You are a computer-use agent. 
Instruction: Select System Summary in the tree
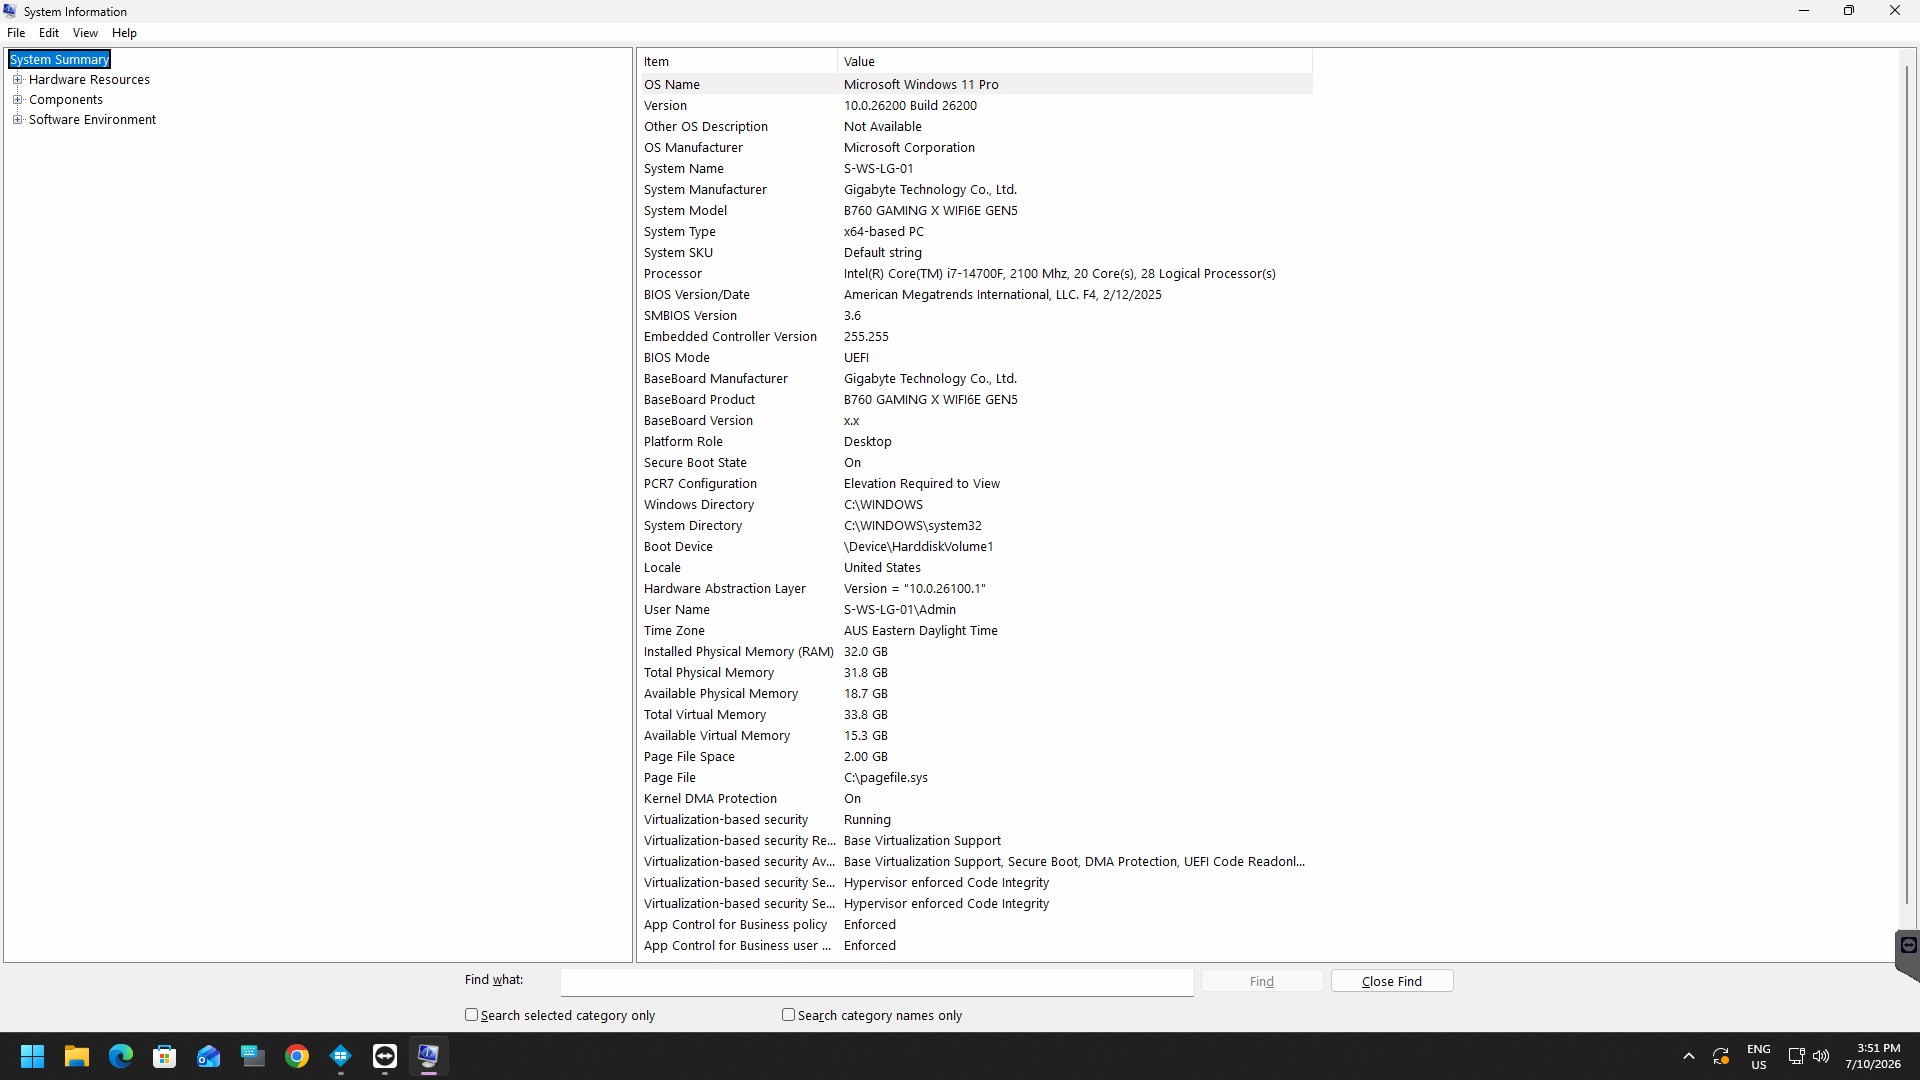(x=59, y=60)
